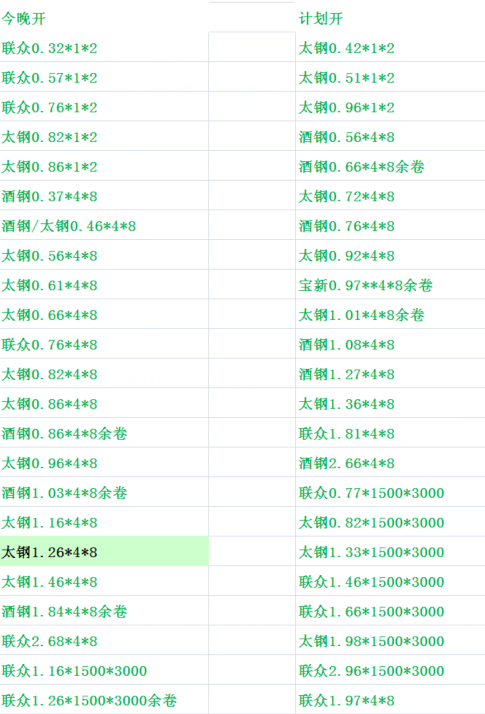Choose the cell 酒钢0.37*4*8

104,195
